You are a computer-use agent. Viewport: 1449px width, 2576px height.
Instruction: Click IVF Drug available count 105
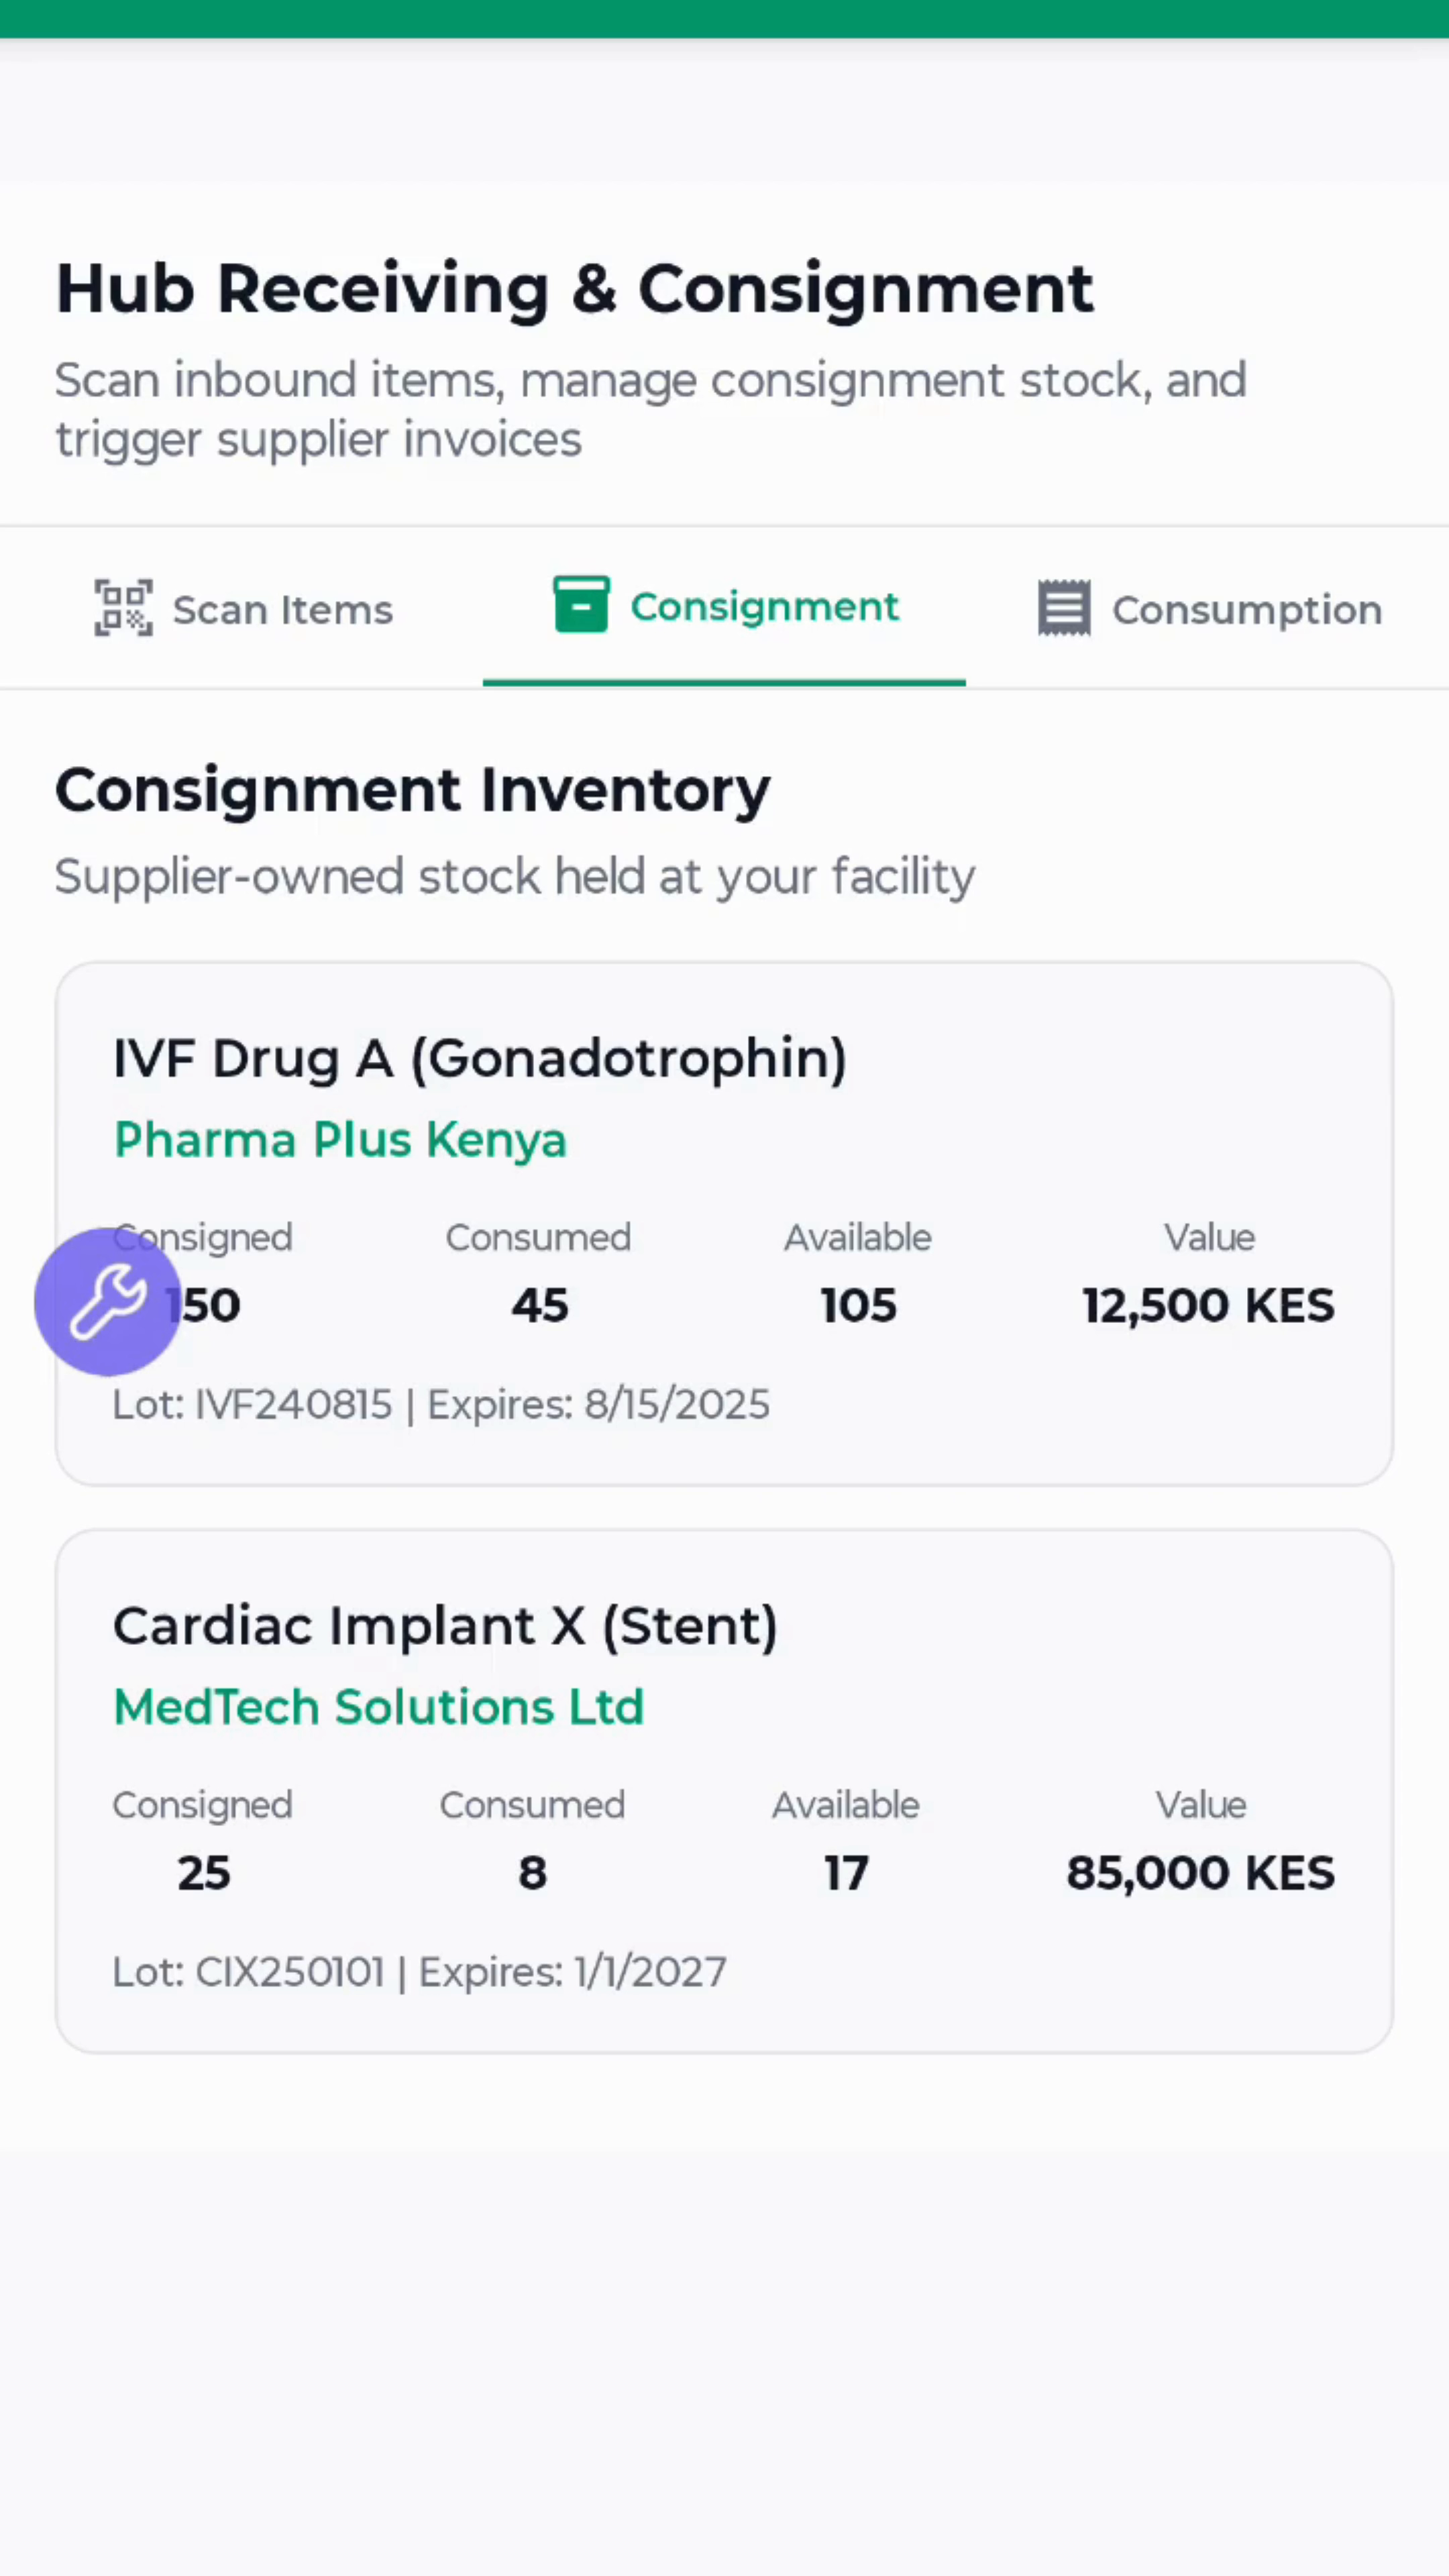tap(858, 1306)
